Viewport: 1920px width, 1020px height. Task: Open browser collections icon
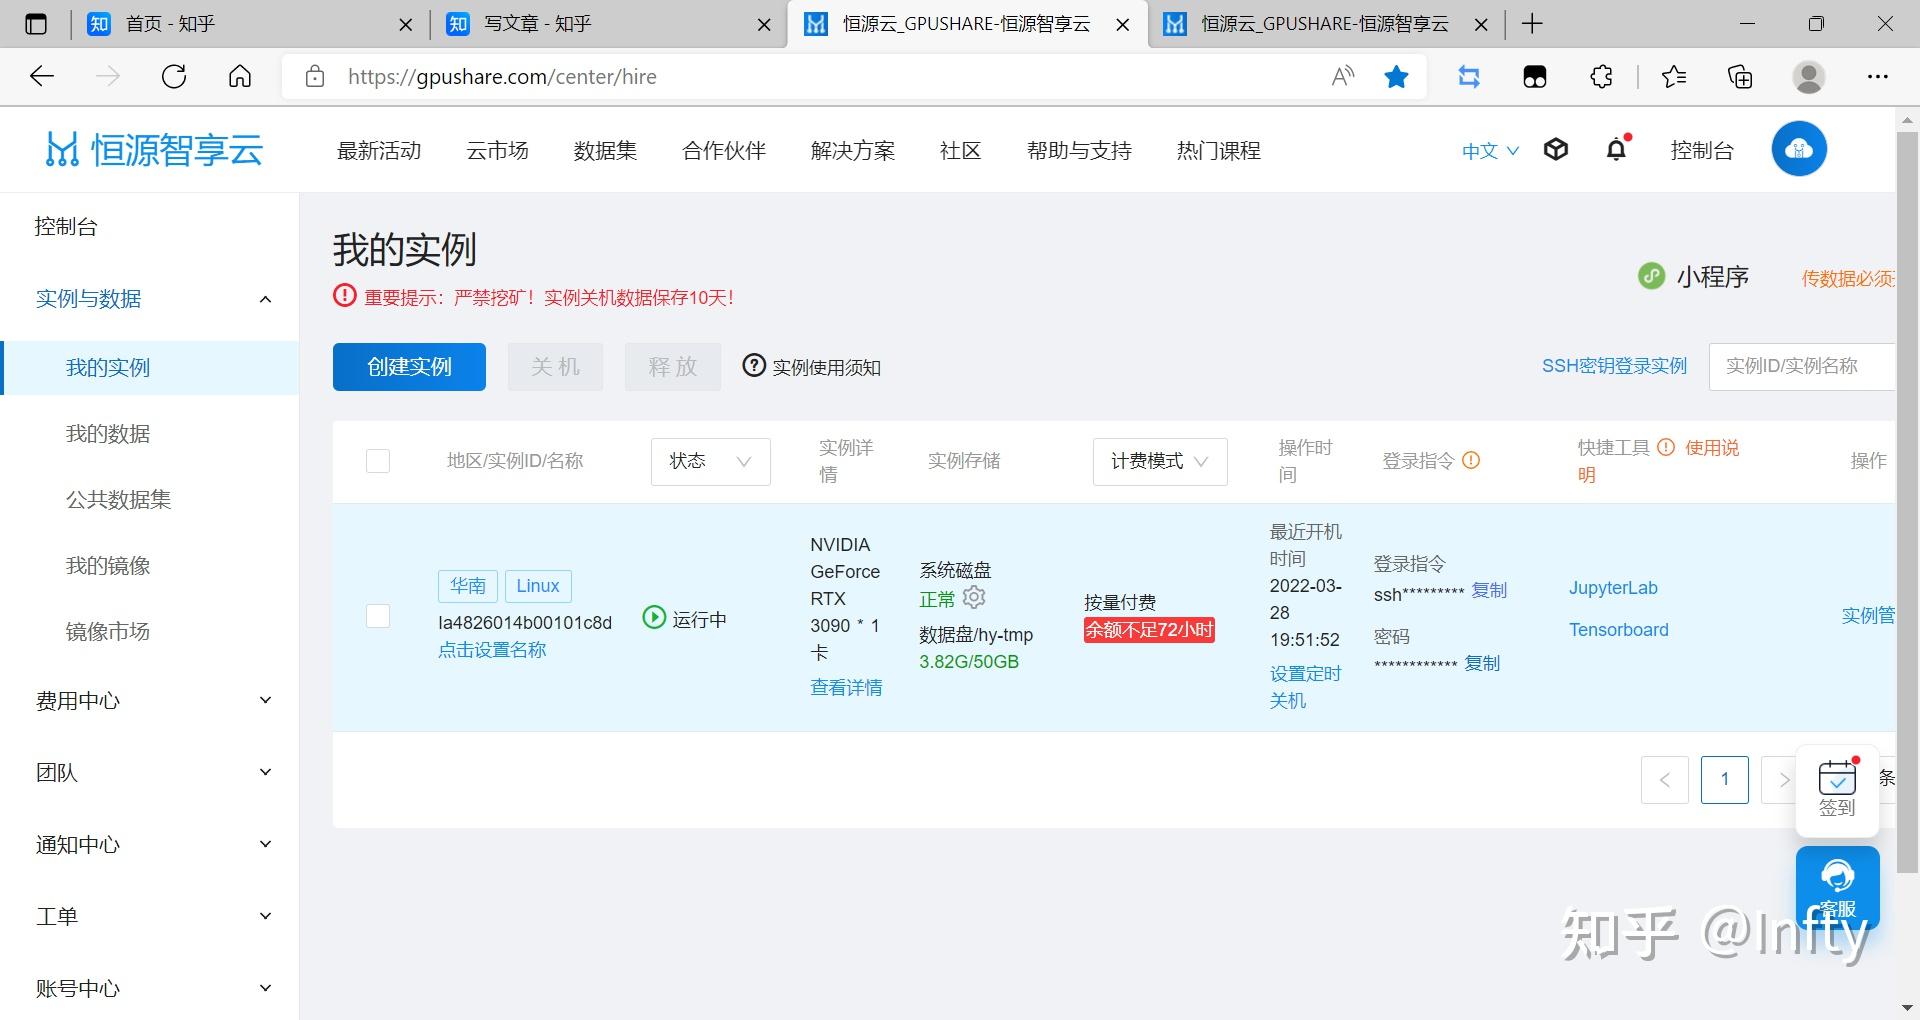[1740, 77]
